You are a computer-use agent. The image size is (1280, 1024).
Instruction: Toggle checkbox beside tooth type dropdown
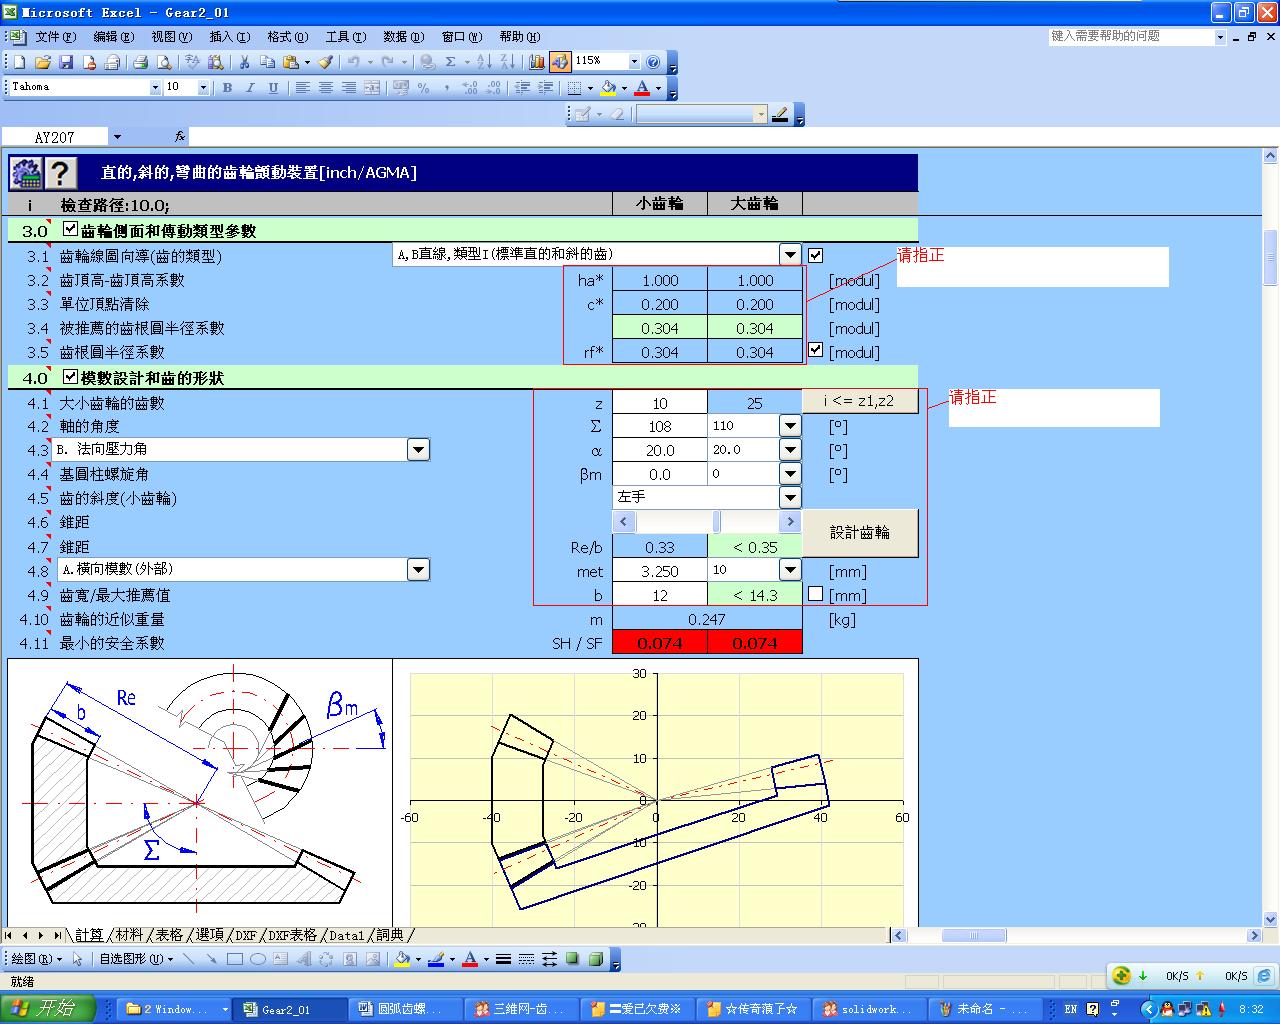(x=816, y=255)
